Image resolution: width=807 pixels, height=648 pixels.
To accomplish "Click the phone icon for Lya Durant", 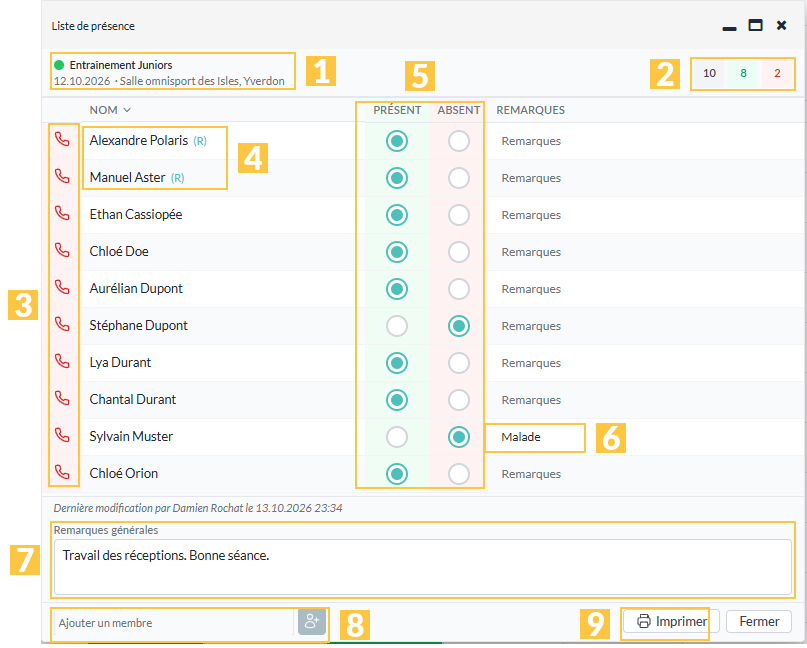I will point(62,361).
